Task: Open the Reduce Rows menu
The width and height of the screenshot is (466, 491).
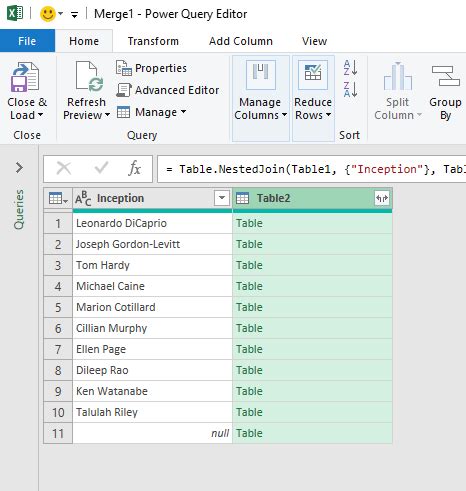Action: click(x=313, y=98)
